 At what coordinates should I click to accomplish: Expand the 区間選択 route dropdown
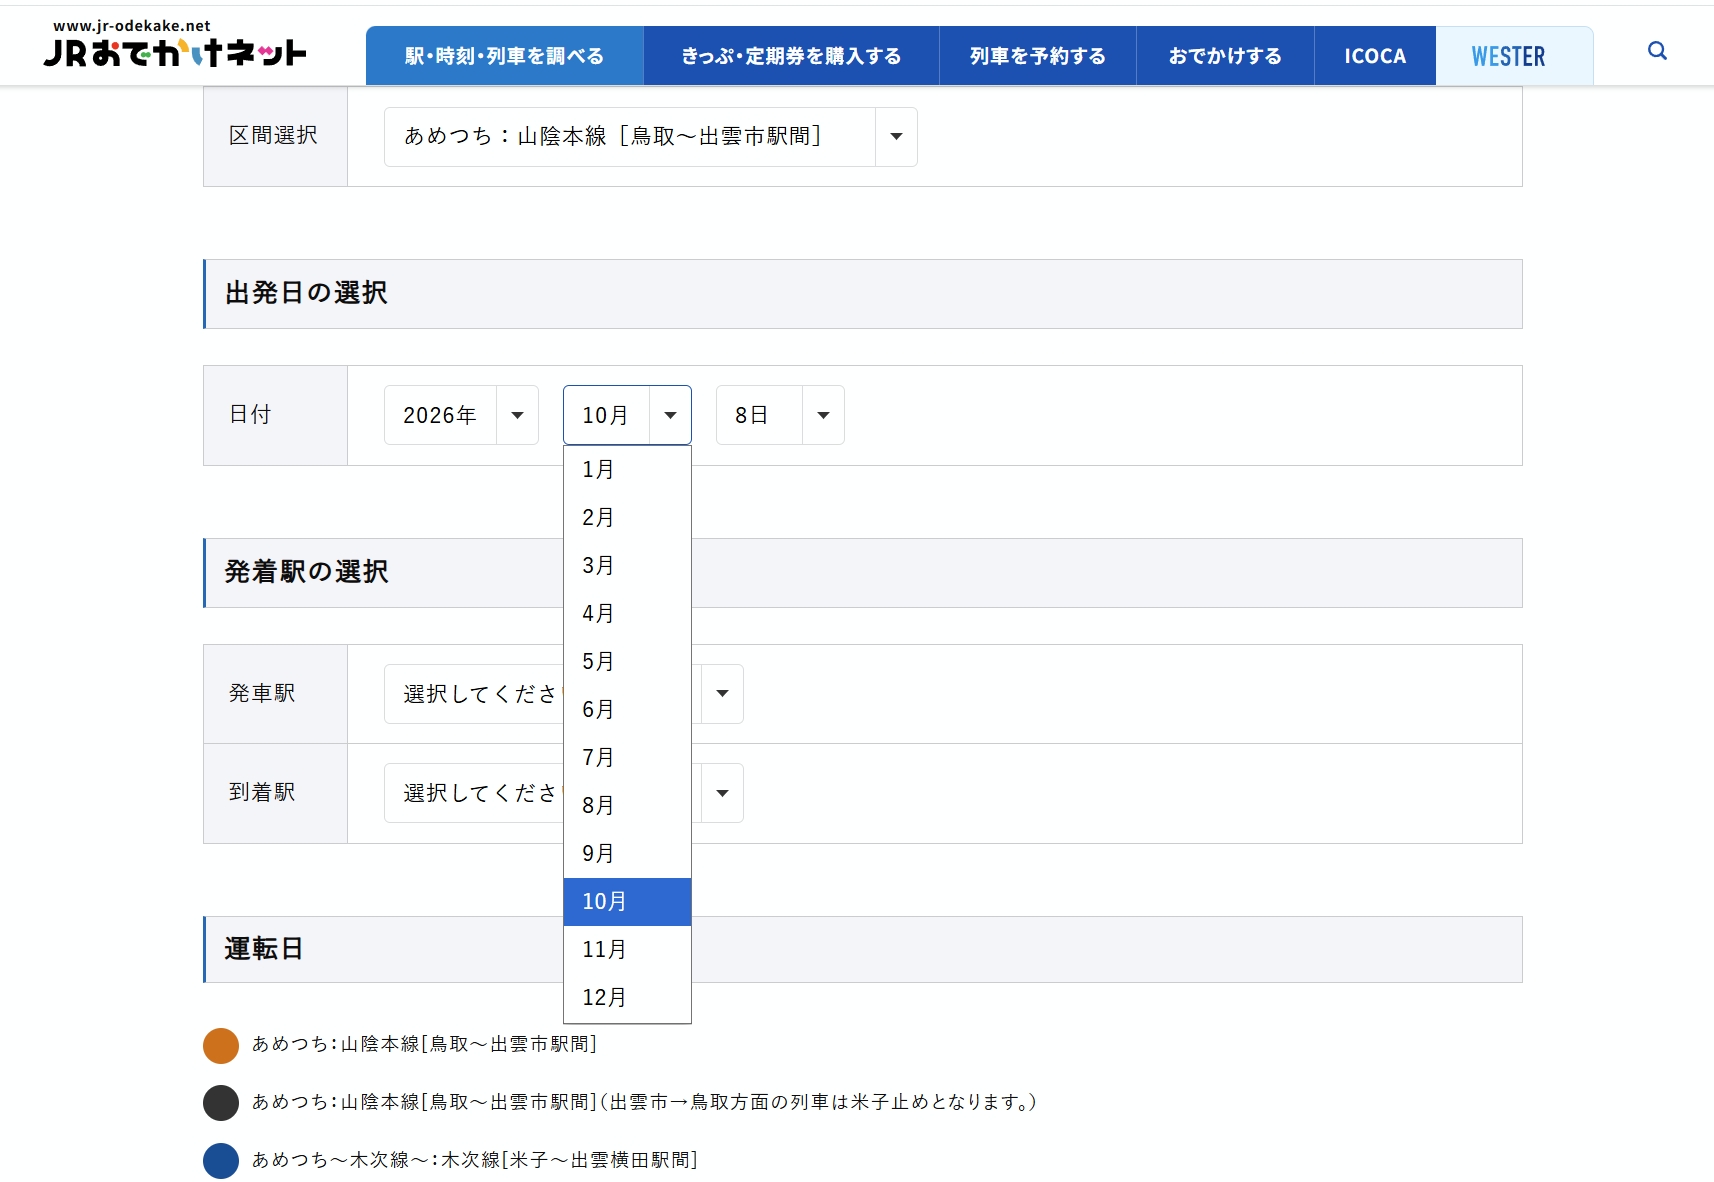coord(650,137)
